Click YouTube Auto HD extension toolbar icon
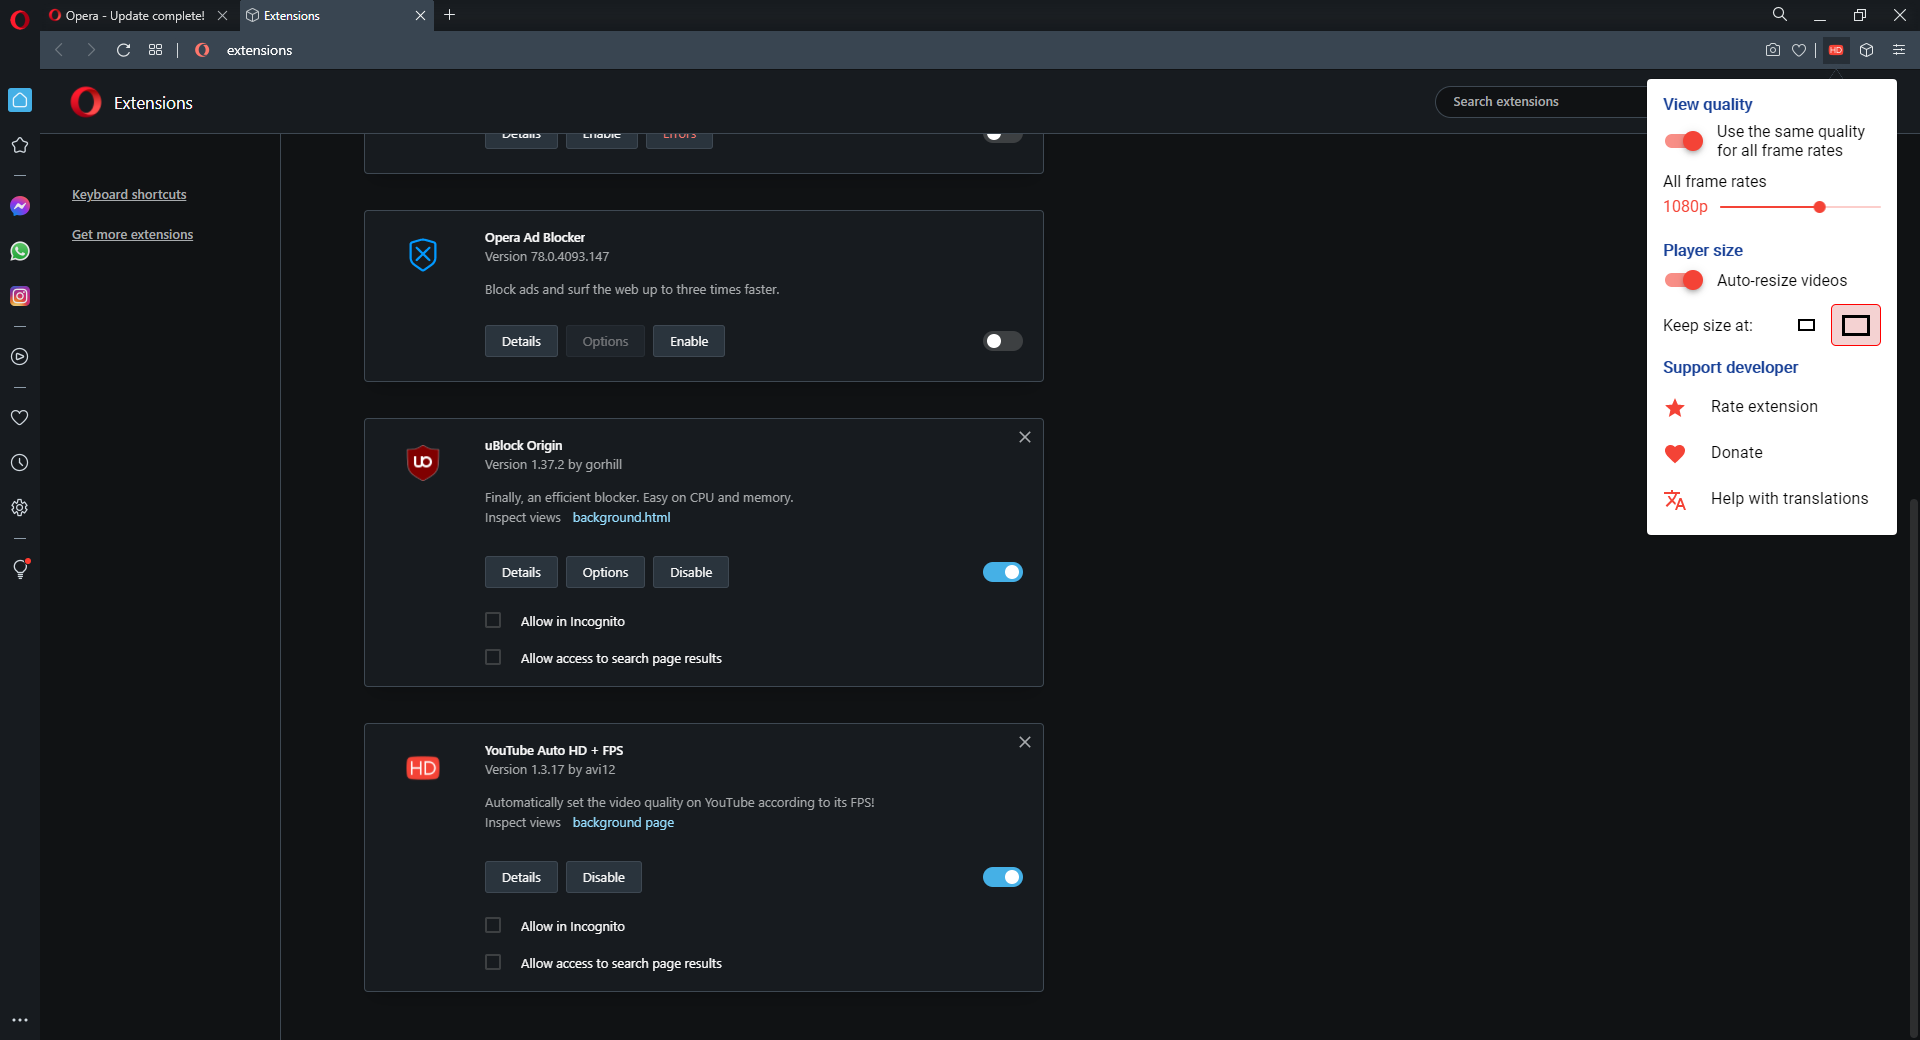 point(1836,50)
